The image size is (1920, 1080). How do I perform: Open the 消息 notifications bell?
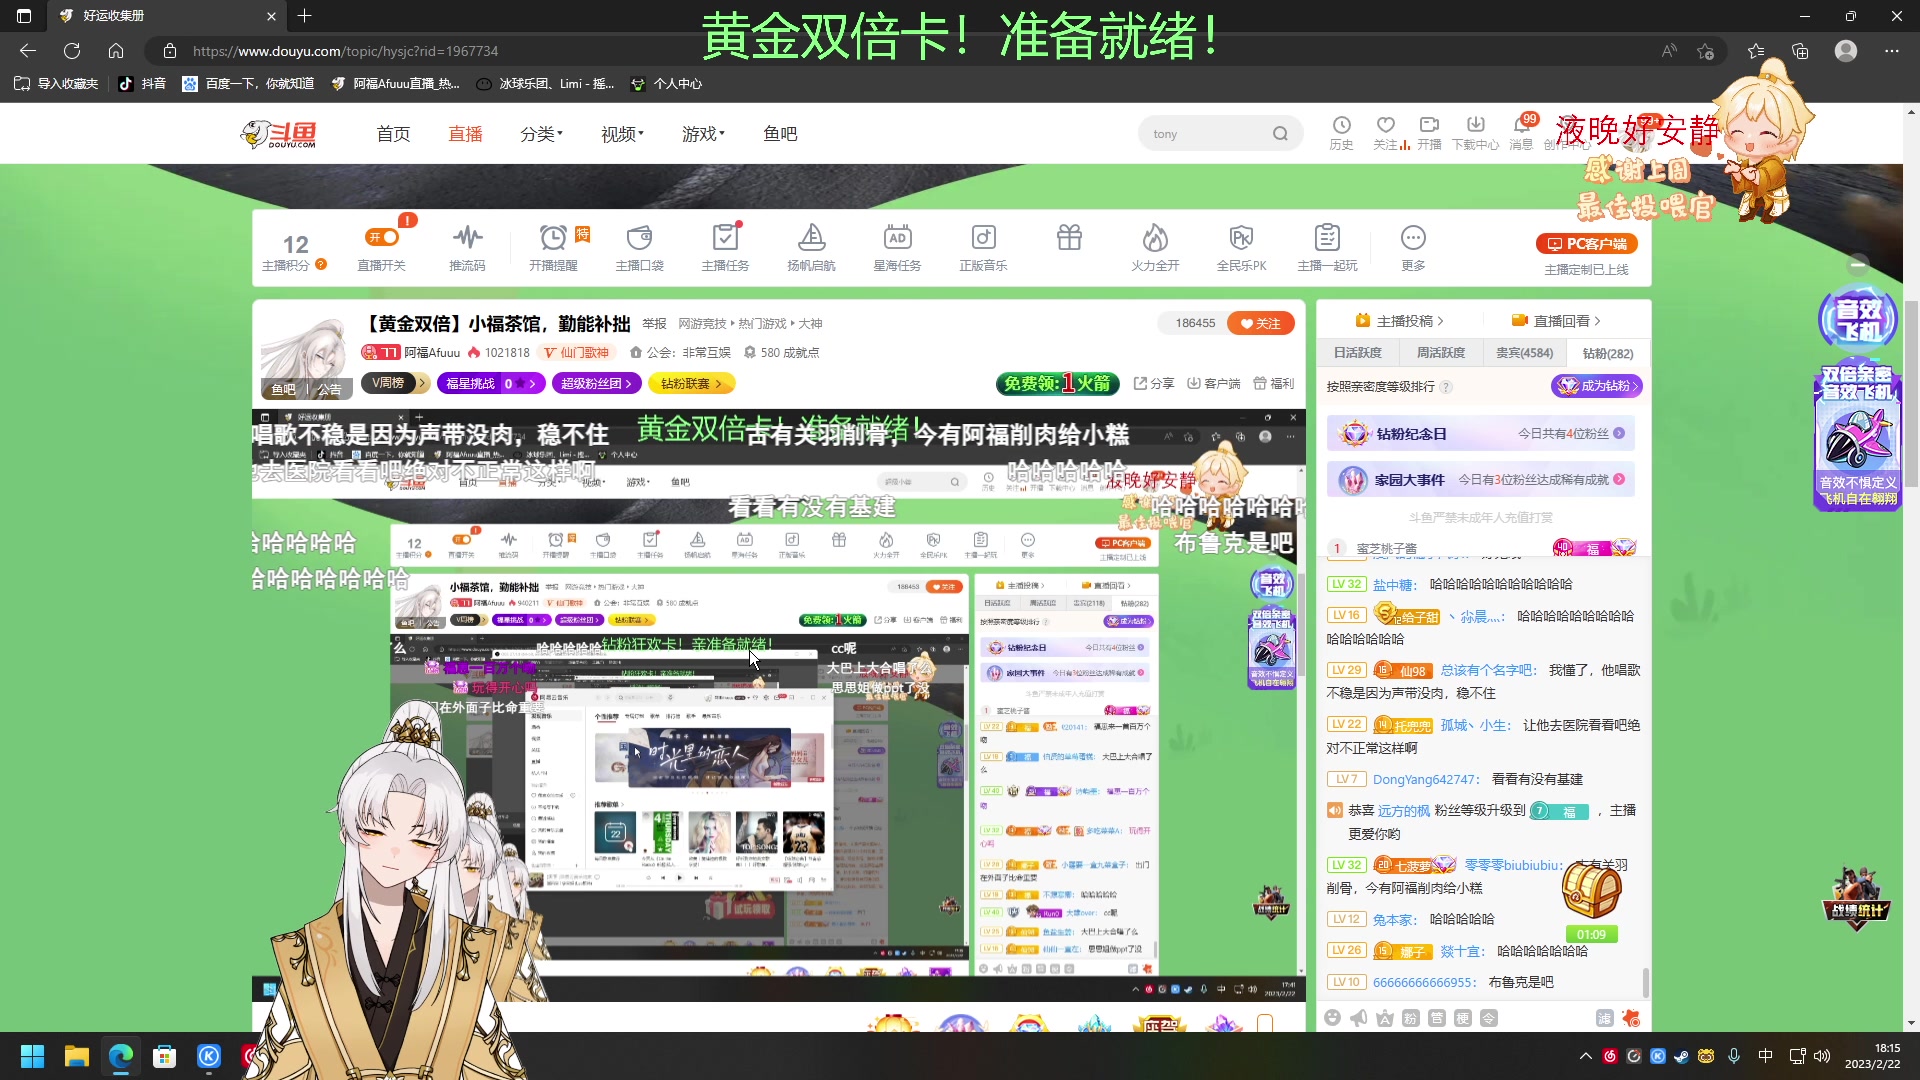click(1521, 133)
